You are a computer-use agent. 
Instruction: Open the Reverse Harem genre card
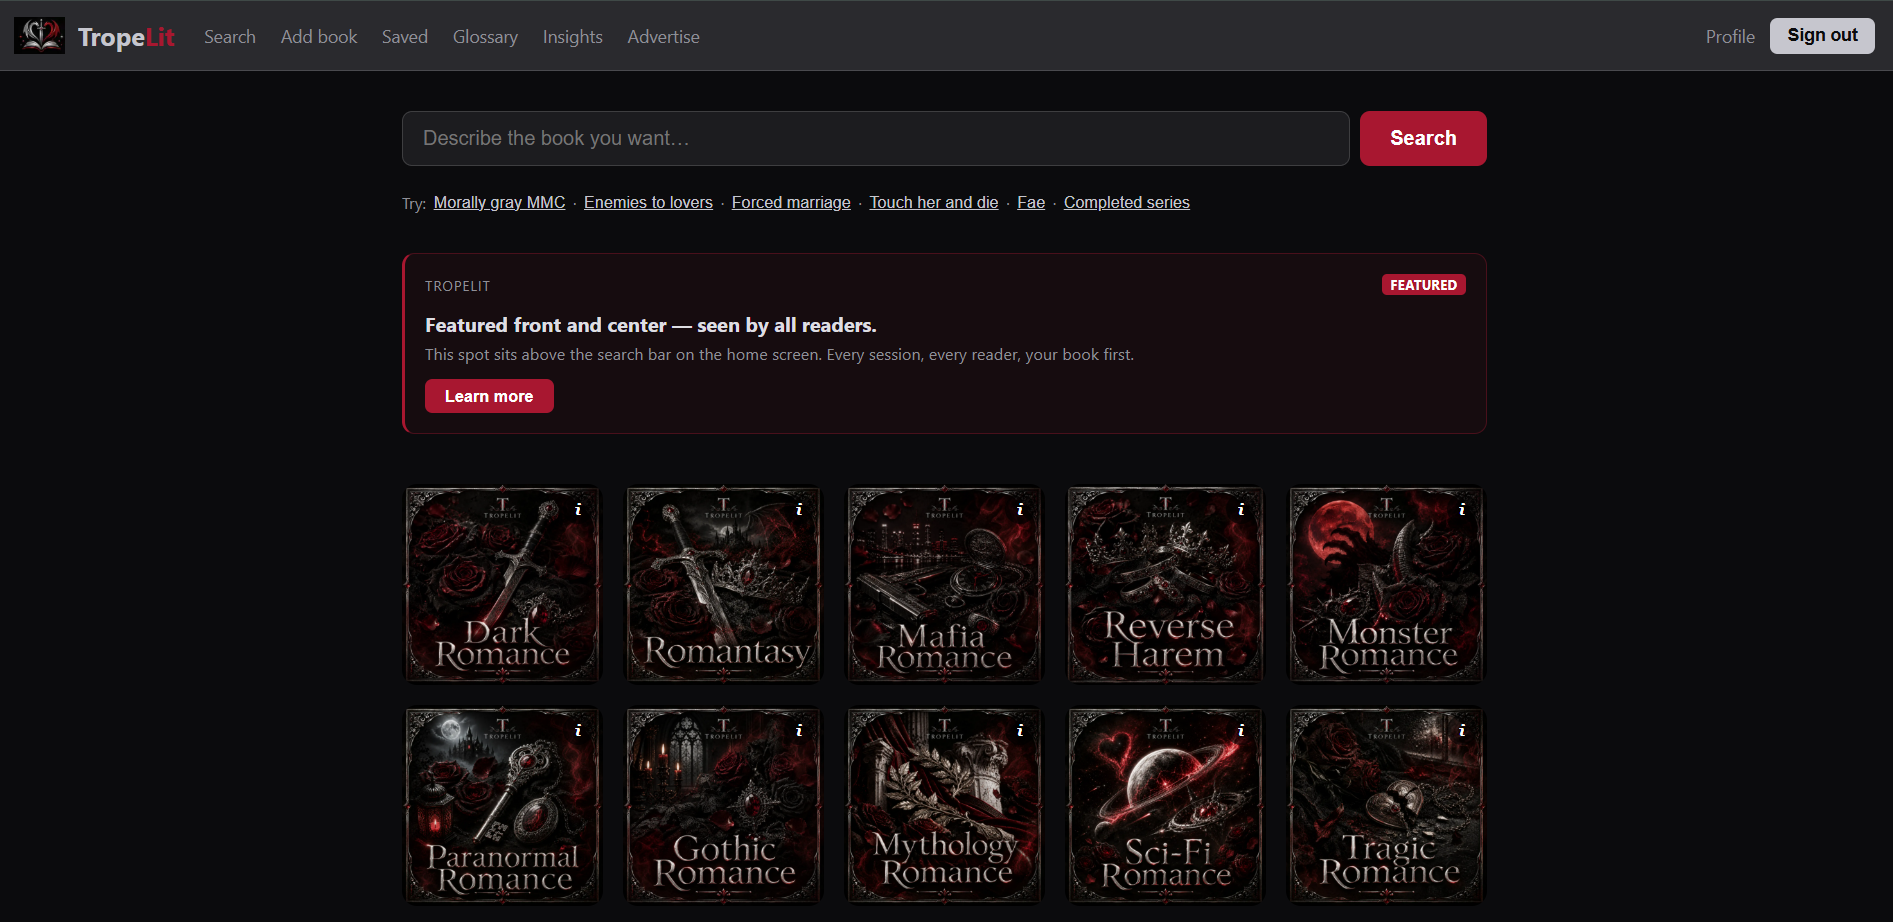1165,584
